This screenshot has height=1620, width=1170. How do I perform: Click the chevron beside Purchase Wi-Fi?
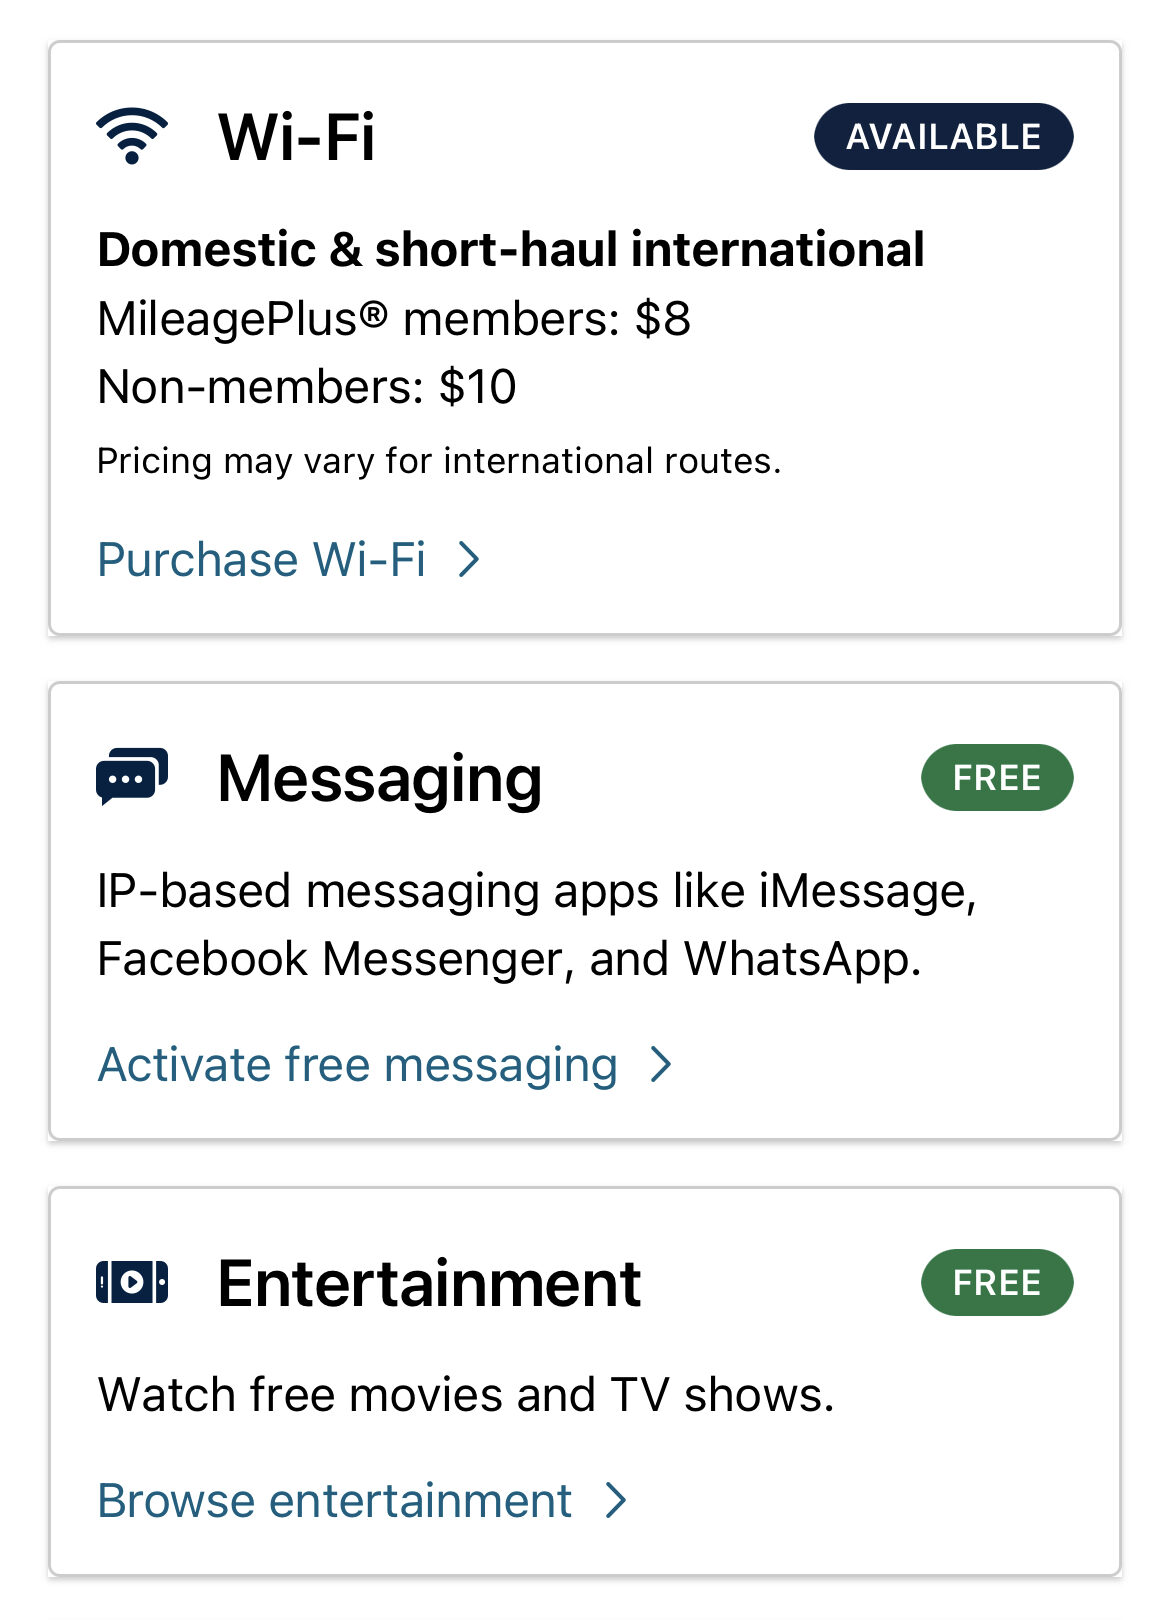click(469, 560)
